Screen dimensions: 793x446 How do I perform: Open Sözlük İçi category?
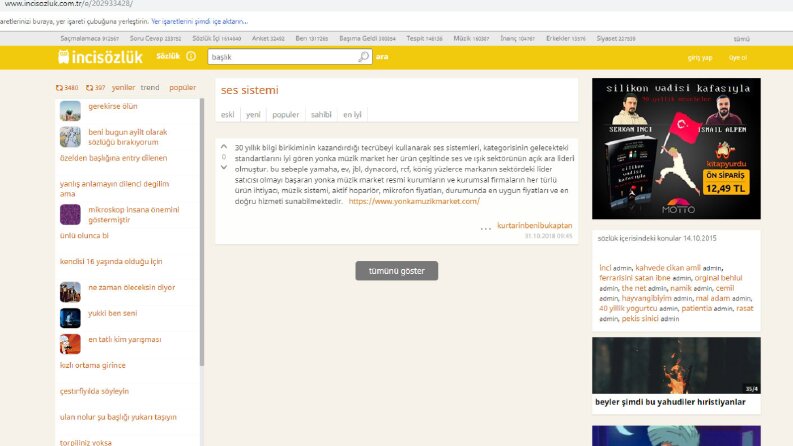point(216,38)
